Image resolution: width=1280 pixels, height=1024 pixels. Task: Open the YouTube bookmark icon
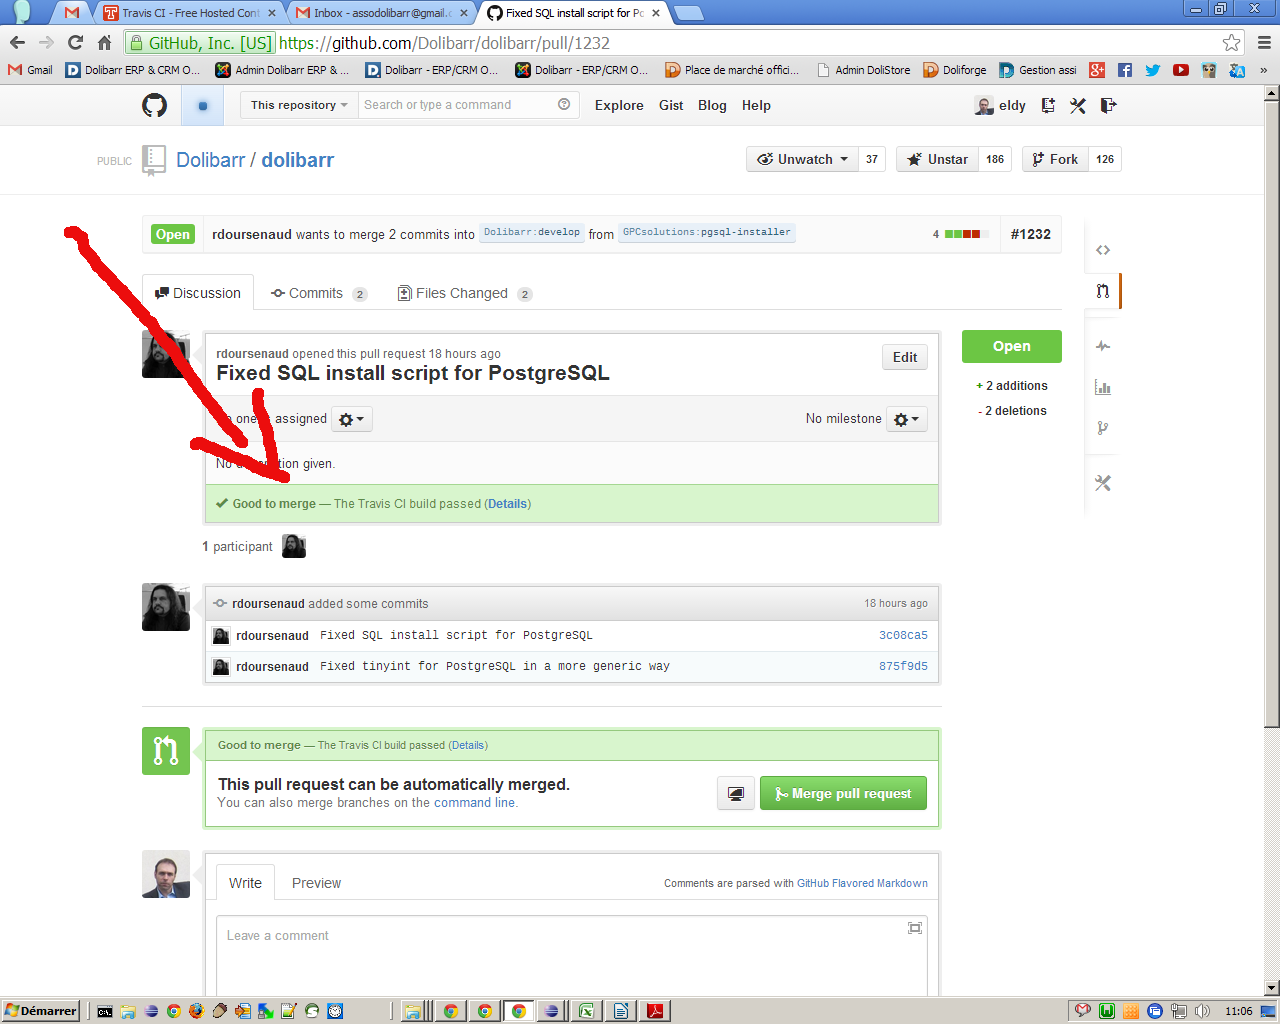point(1181,70)
